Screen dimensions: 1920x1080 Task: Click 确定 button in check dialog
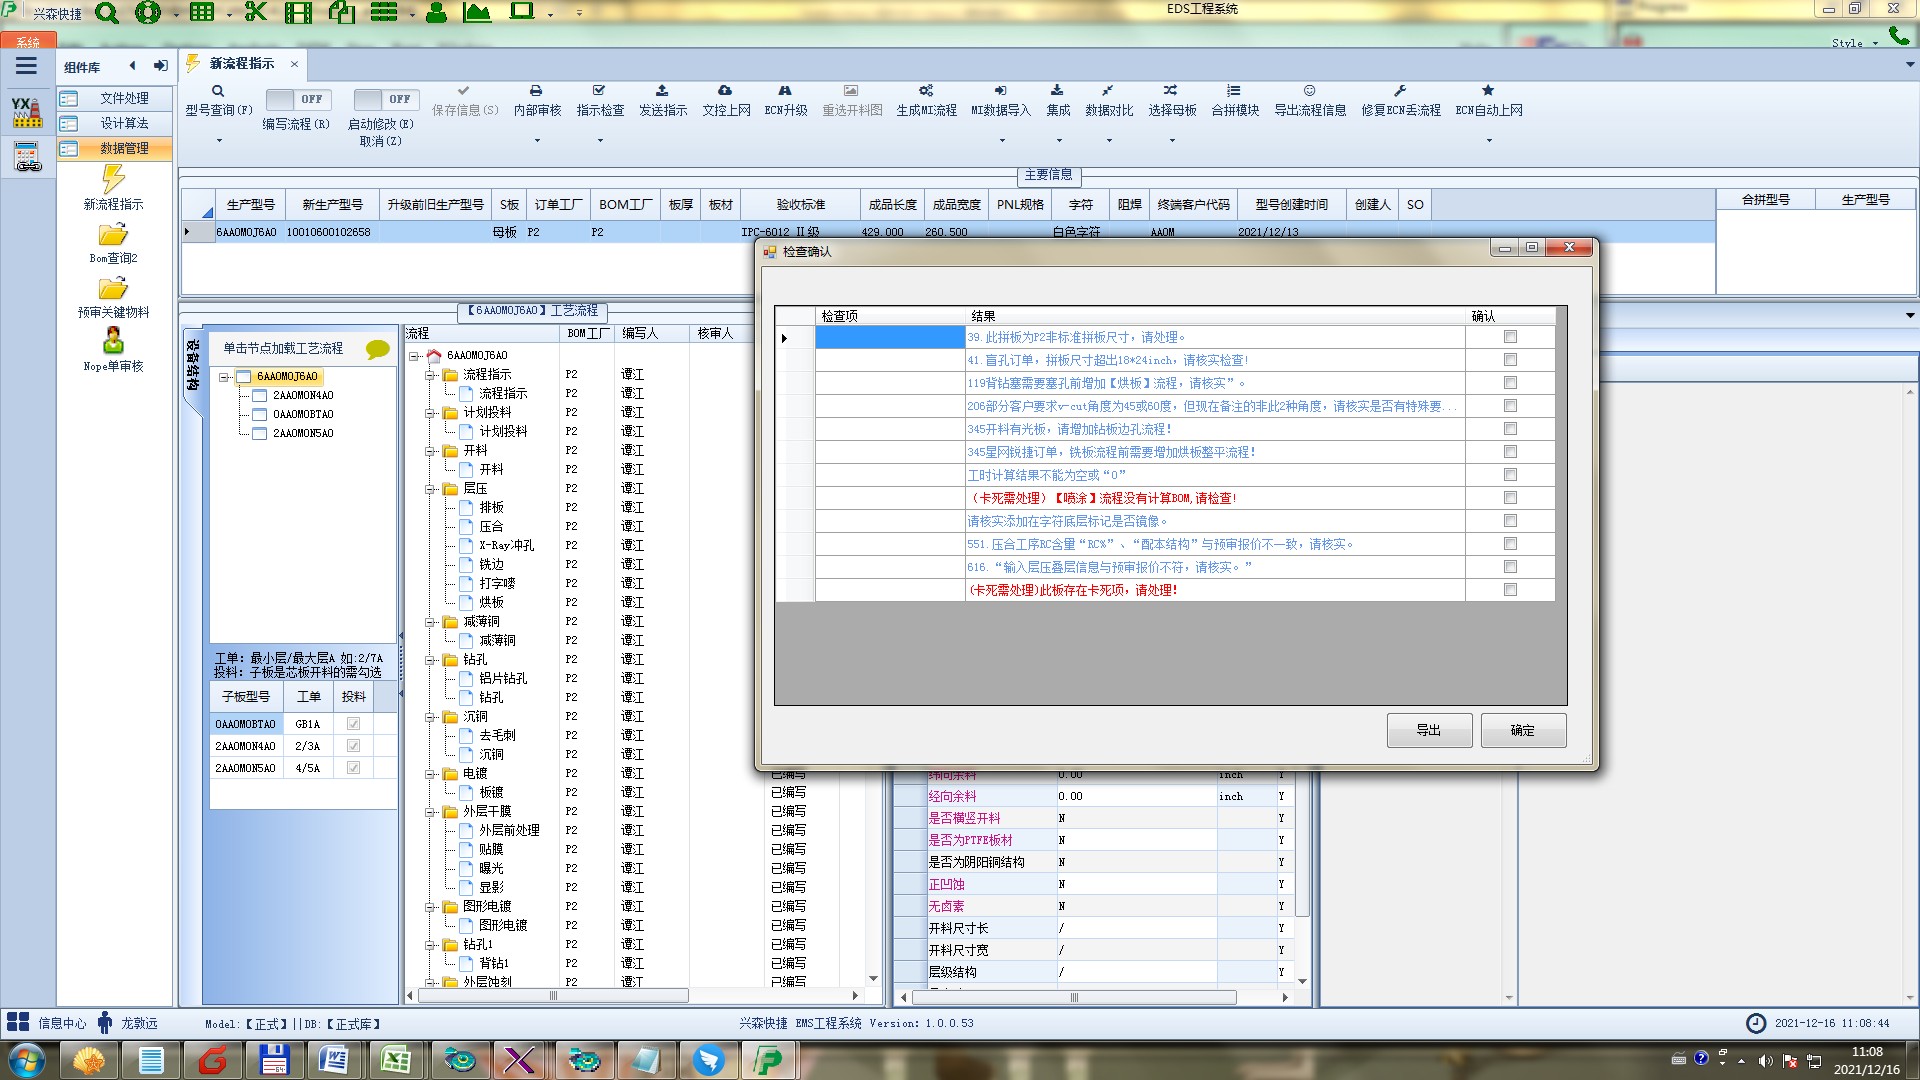pyautogui.click(x=1522, y=730)
